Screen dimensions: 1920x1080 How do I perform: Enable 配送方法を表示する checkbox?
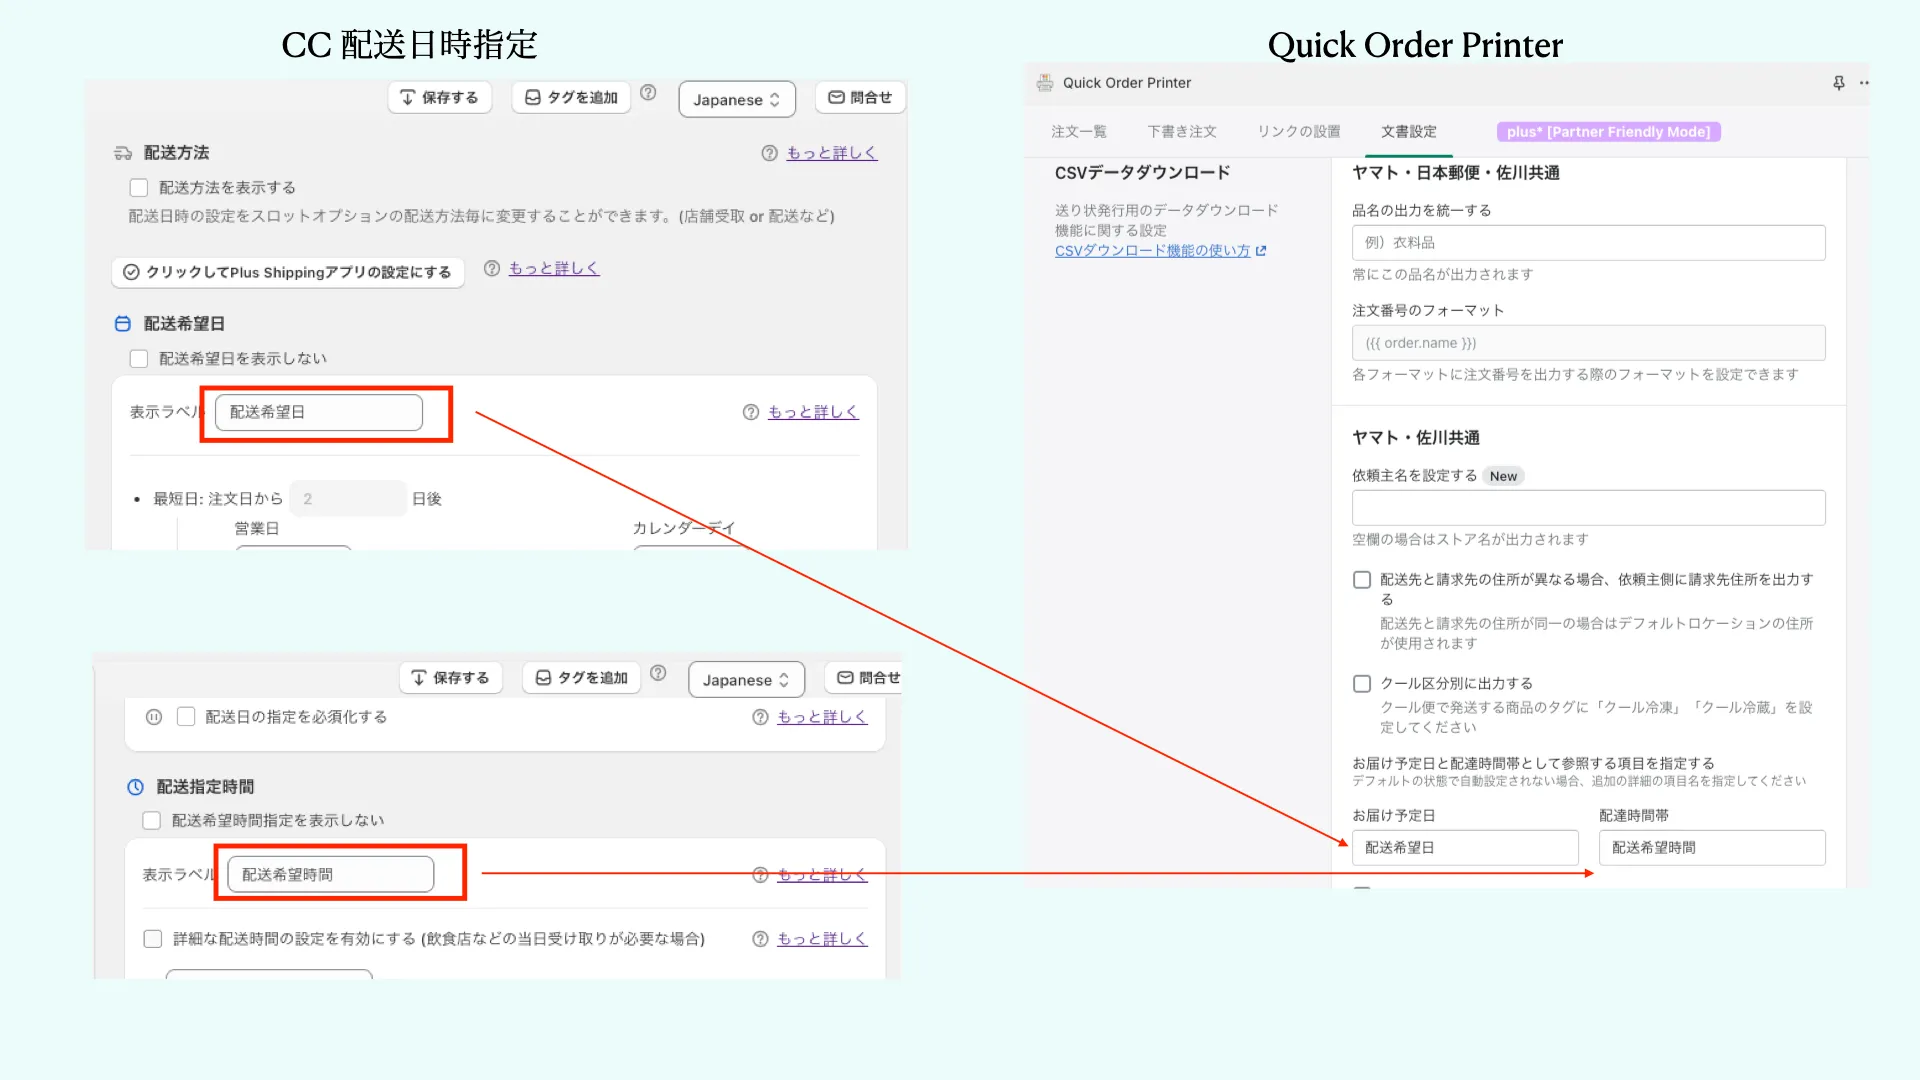tap(139, 188)
